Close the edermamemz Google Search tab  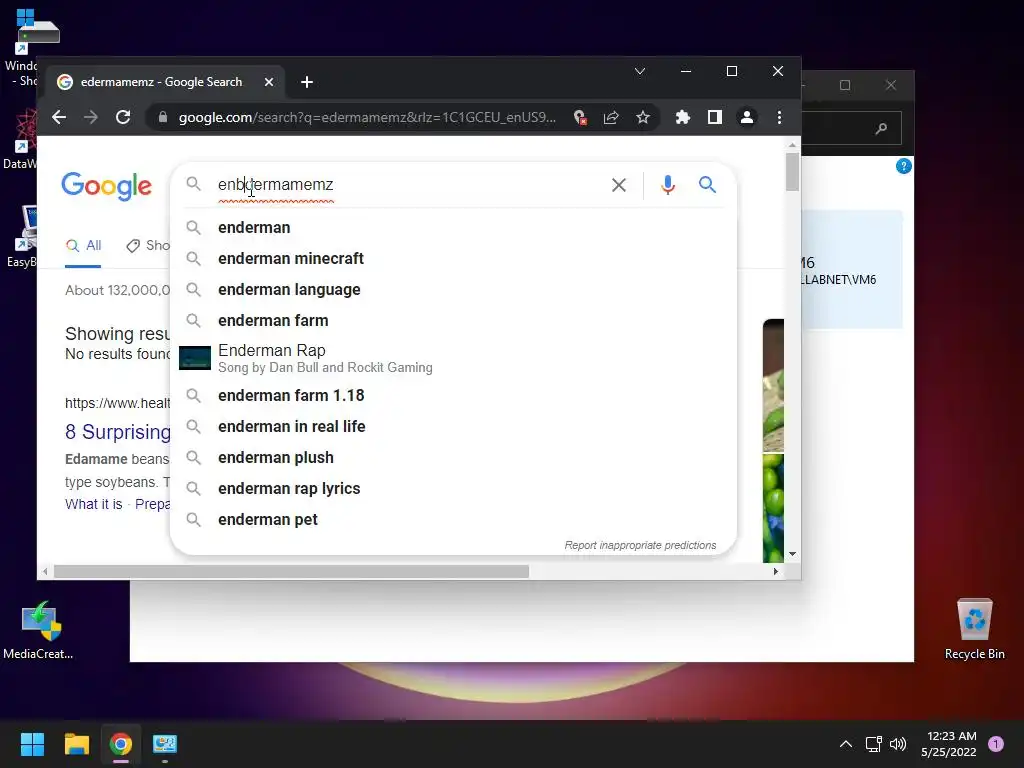tap(269, 82)
